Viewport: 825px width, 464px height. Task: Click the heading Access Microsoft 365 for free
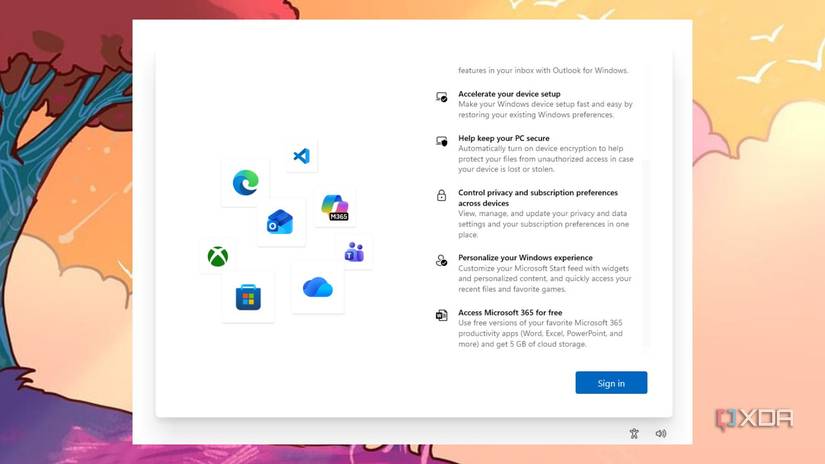click(510, 312)
